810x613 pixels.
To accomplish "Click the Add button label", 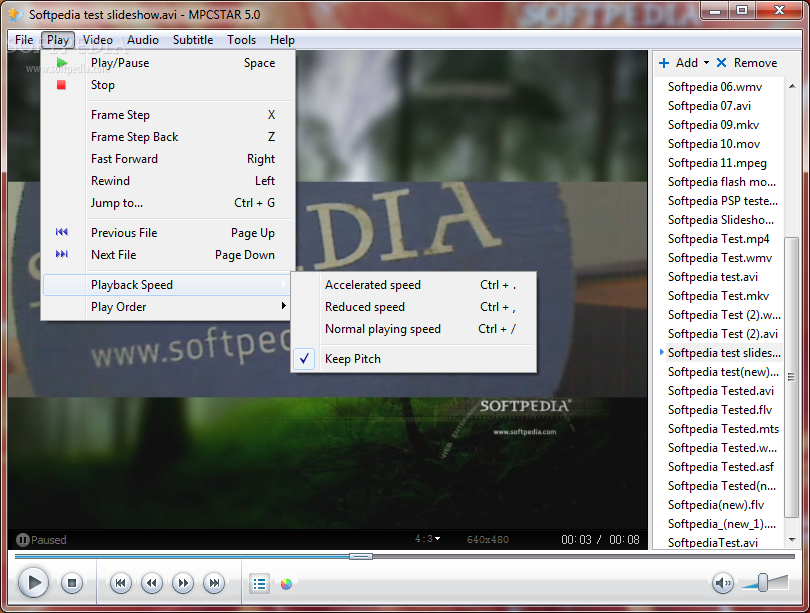I will [x=687, y=63].
